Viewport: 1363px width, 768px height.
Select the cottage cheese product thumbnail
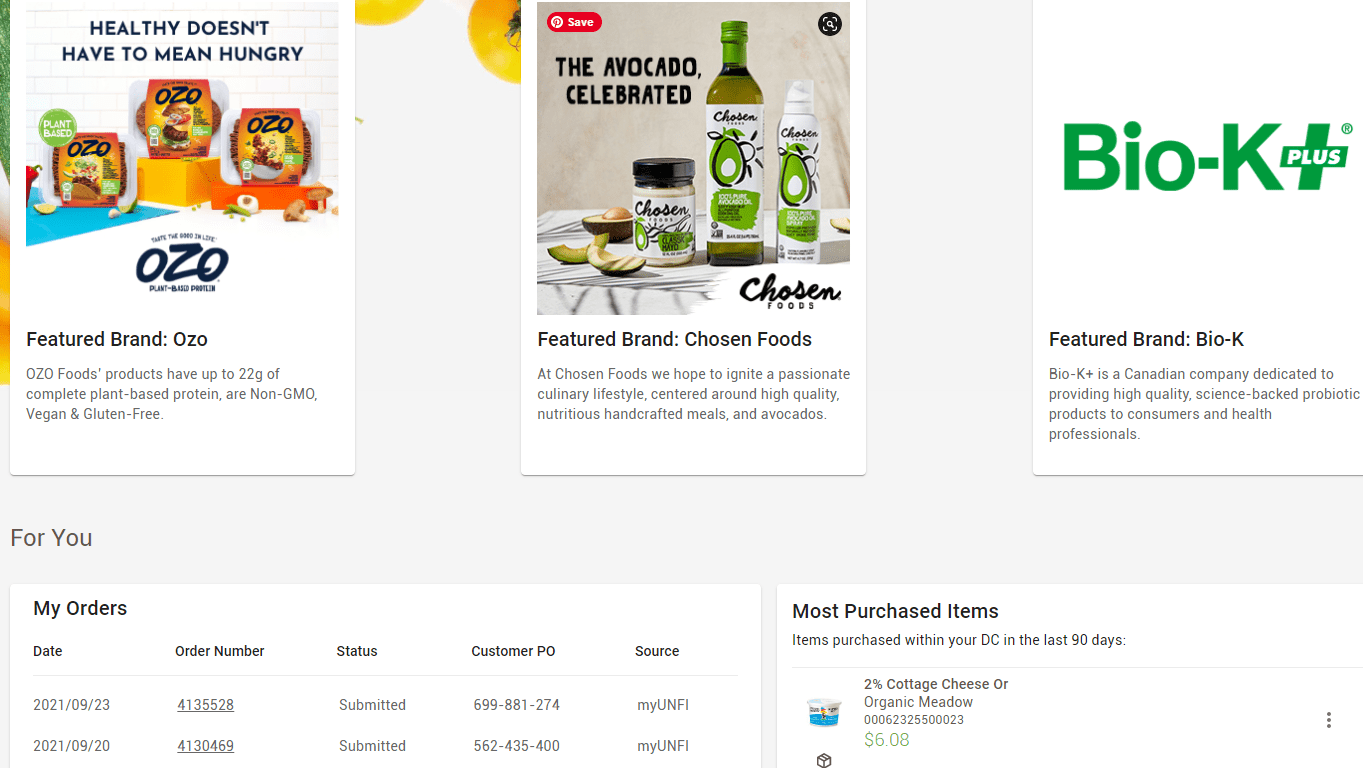pos(824,712)
